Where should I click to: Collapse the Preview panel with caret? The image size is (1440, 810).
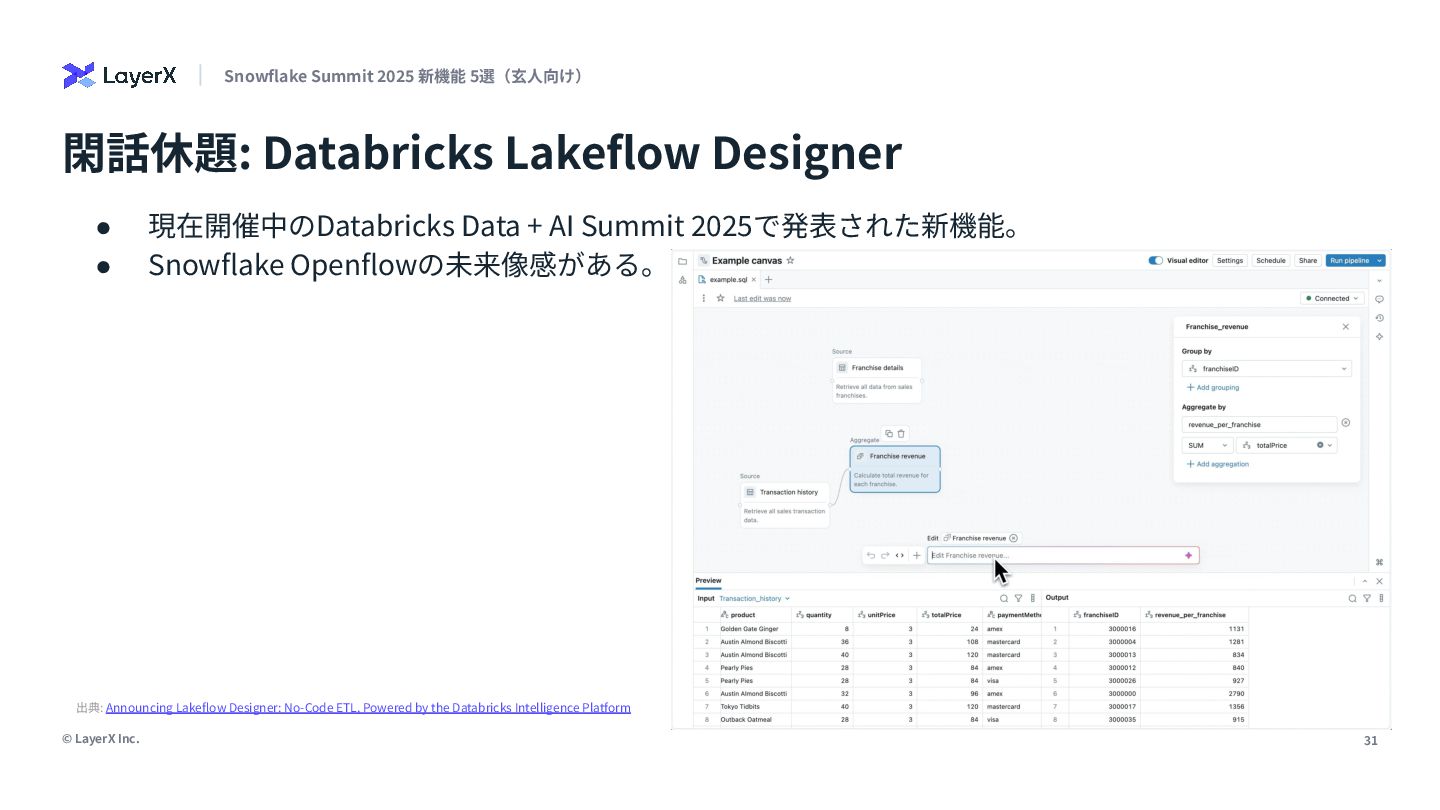pos(1365,581)
